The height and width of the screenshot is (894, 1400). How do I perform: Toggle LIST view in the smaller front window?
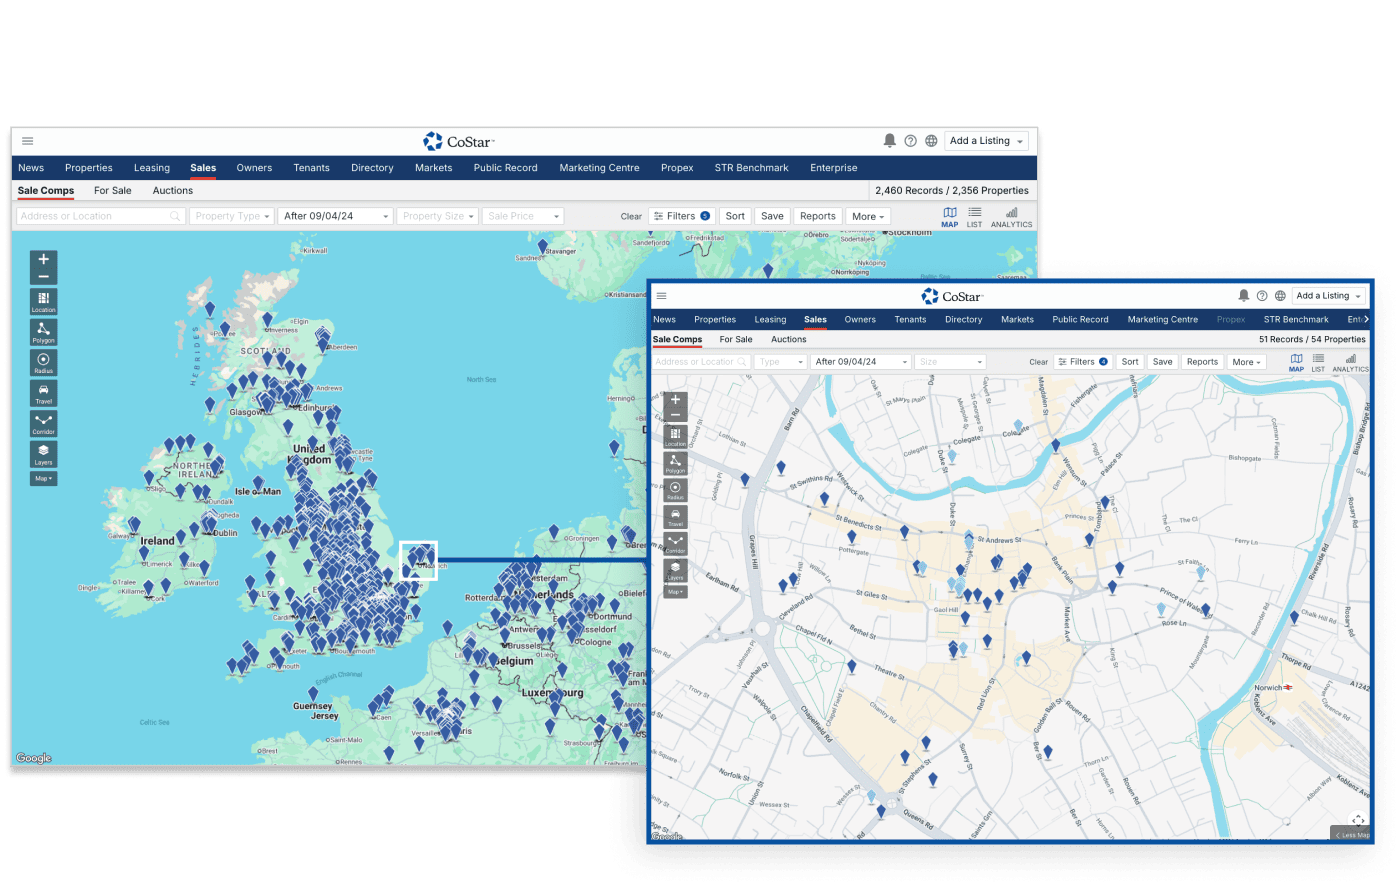point(1318,362)
